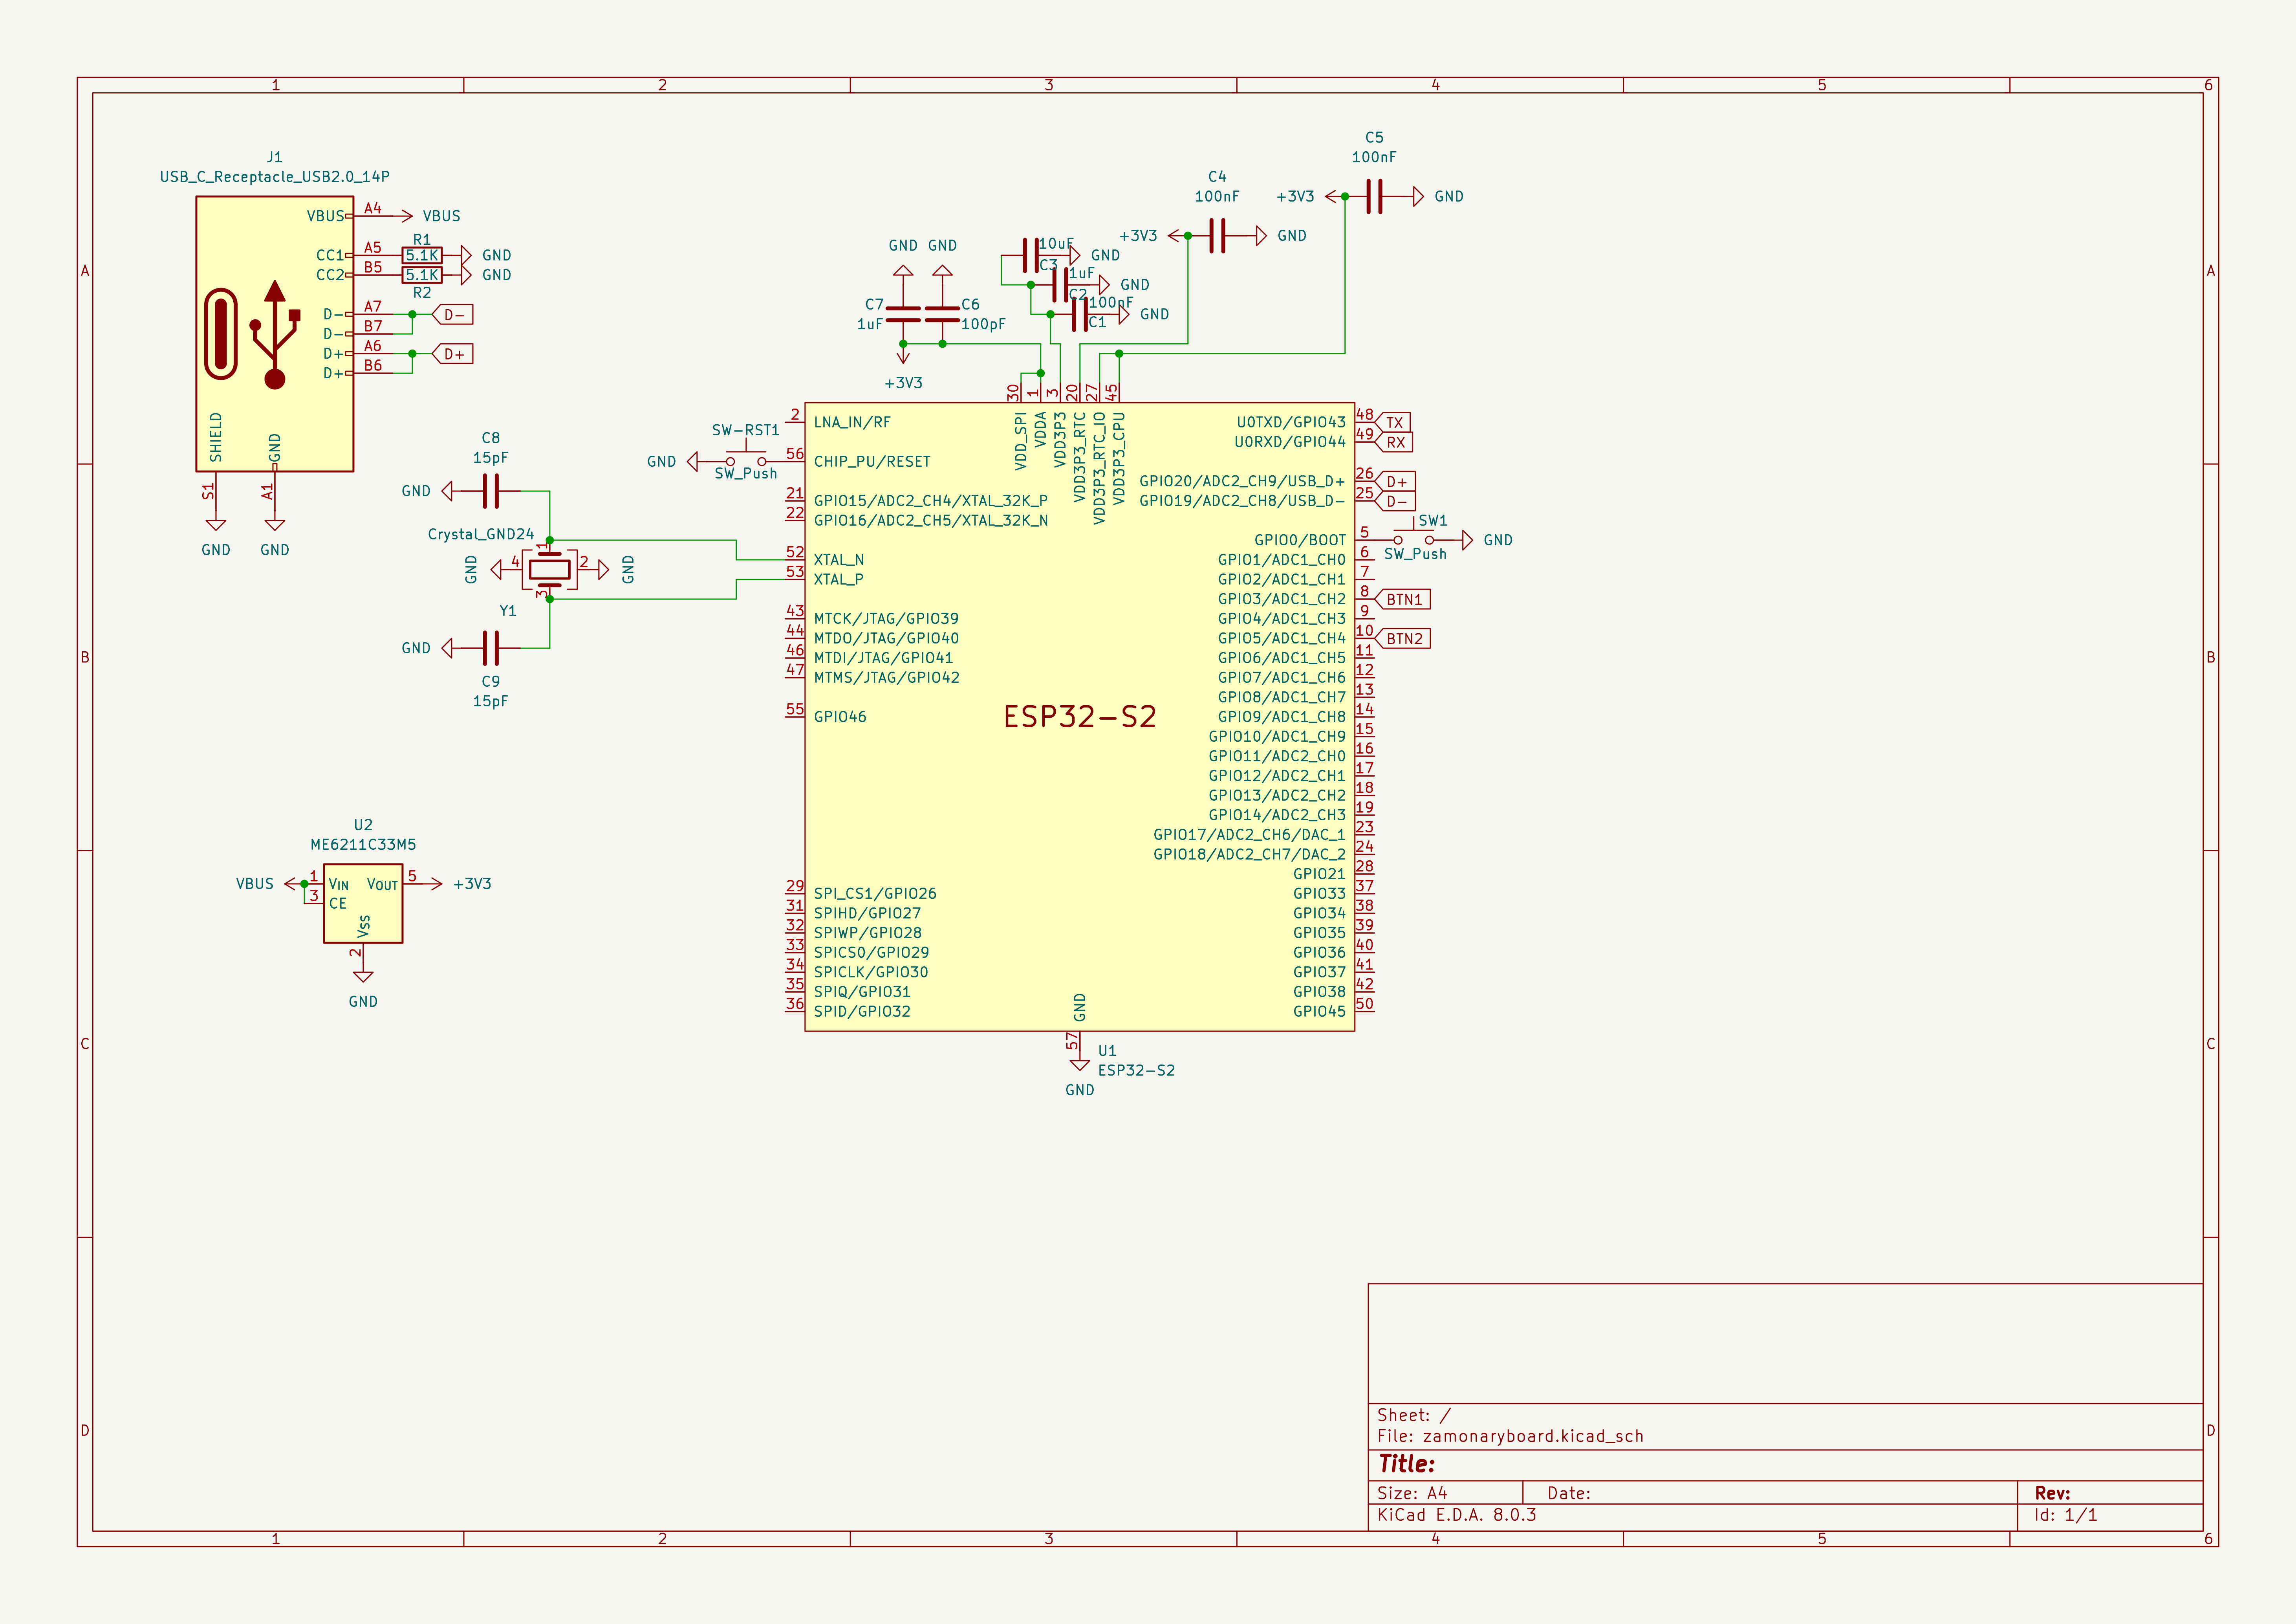Click the TX global label
Image resolution: width=2296 pixels, height=1624 pixels.
(x=1394, y=422)
